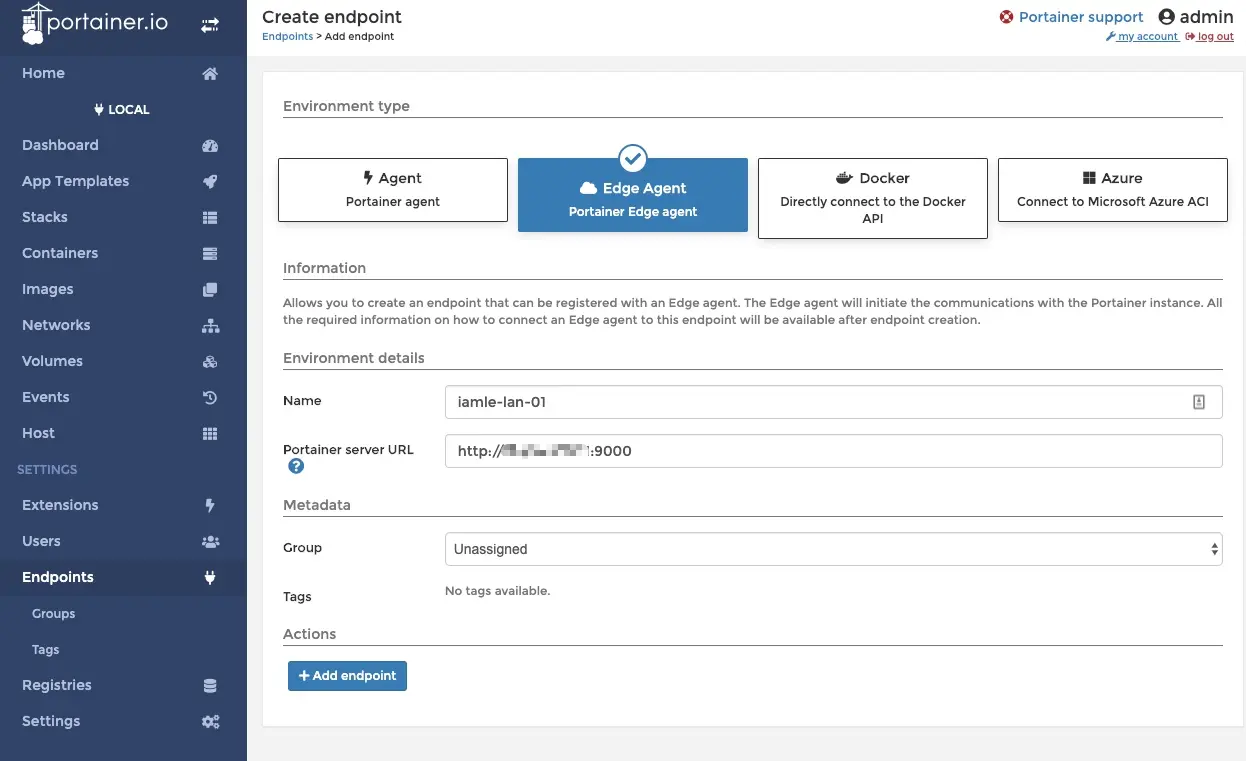Open Dashboard in the sidebar
Screen dimensions: 1246x761
pyautogui.click(x=123, y=145)
